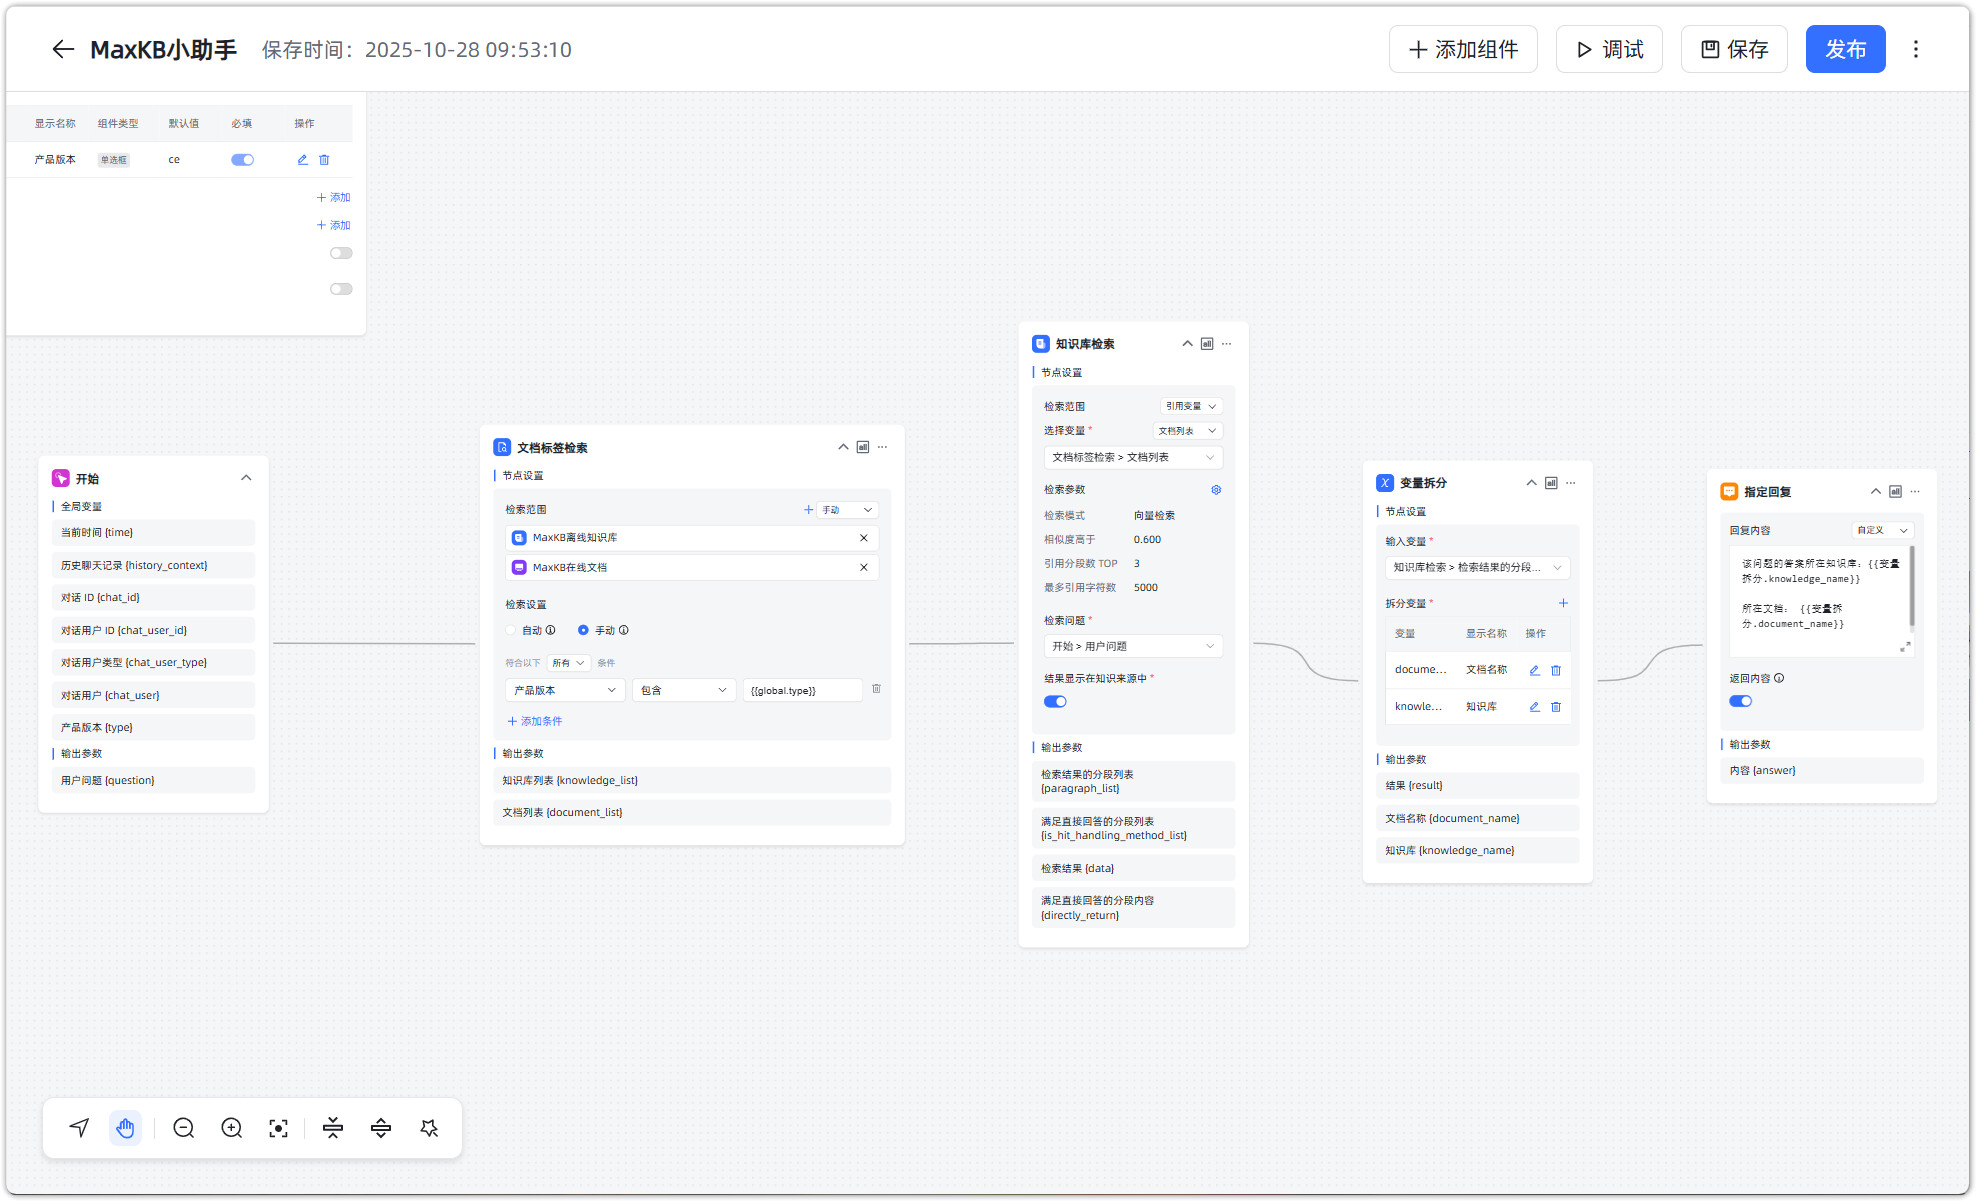
Task: Open the 检索问题 dropdown
Action: coord(1132,646)
